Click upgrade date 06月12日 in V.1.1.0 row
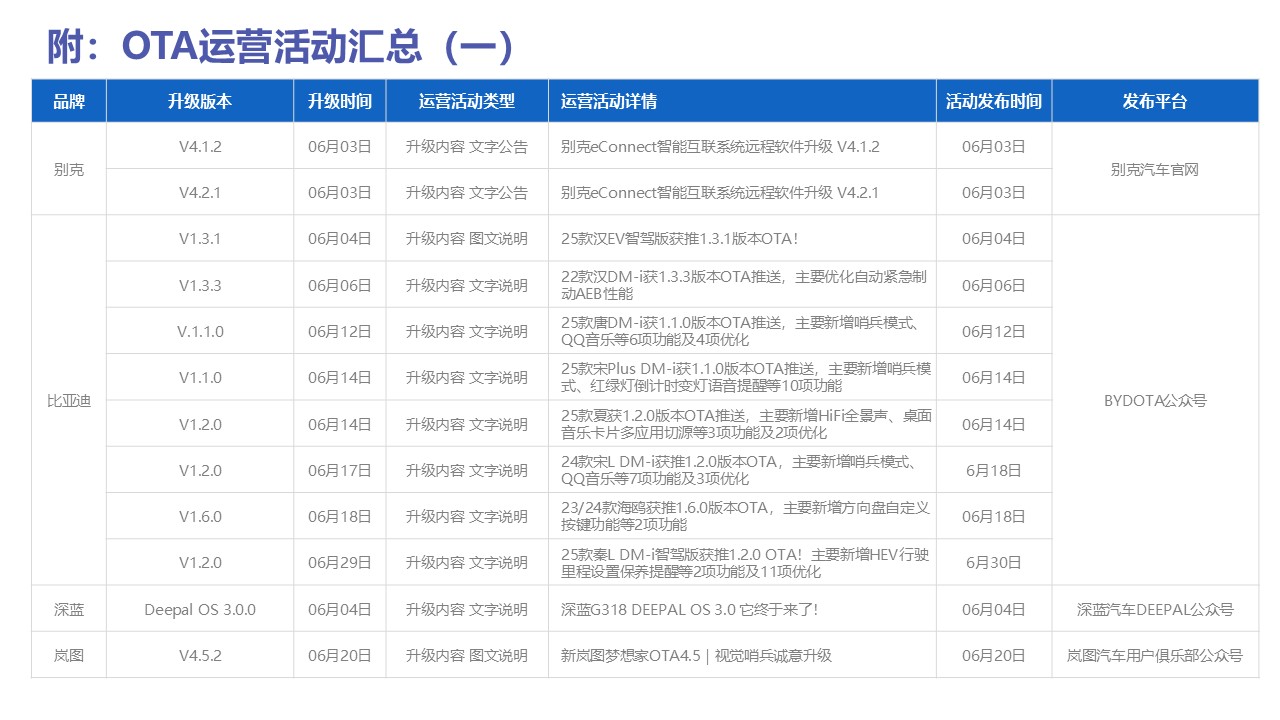 340,331
